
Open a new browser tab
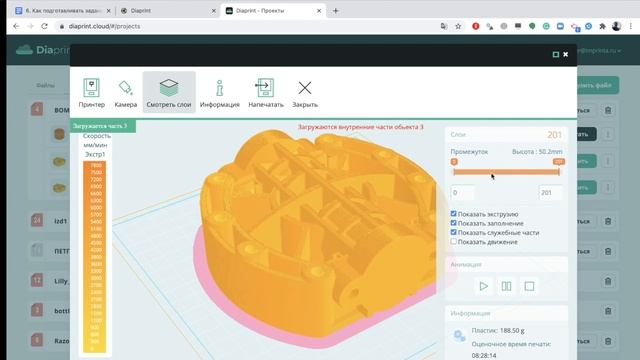[336, 11]
